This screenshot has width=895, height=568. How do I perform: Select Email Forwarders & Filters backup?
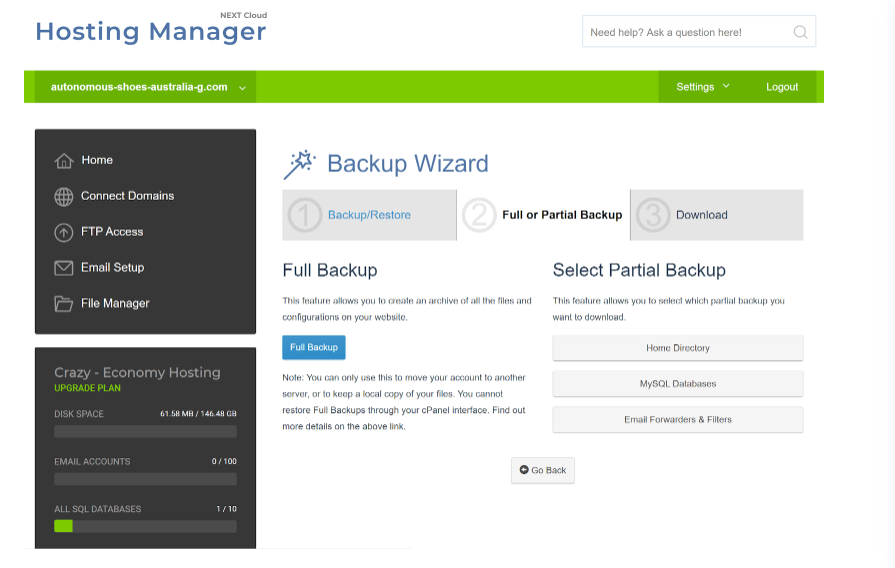click(x=678, y=420)
